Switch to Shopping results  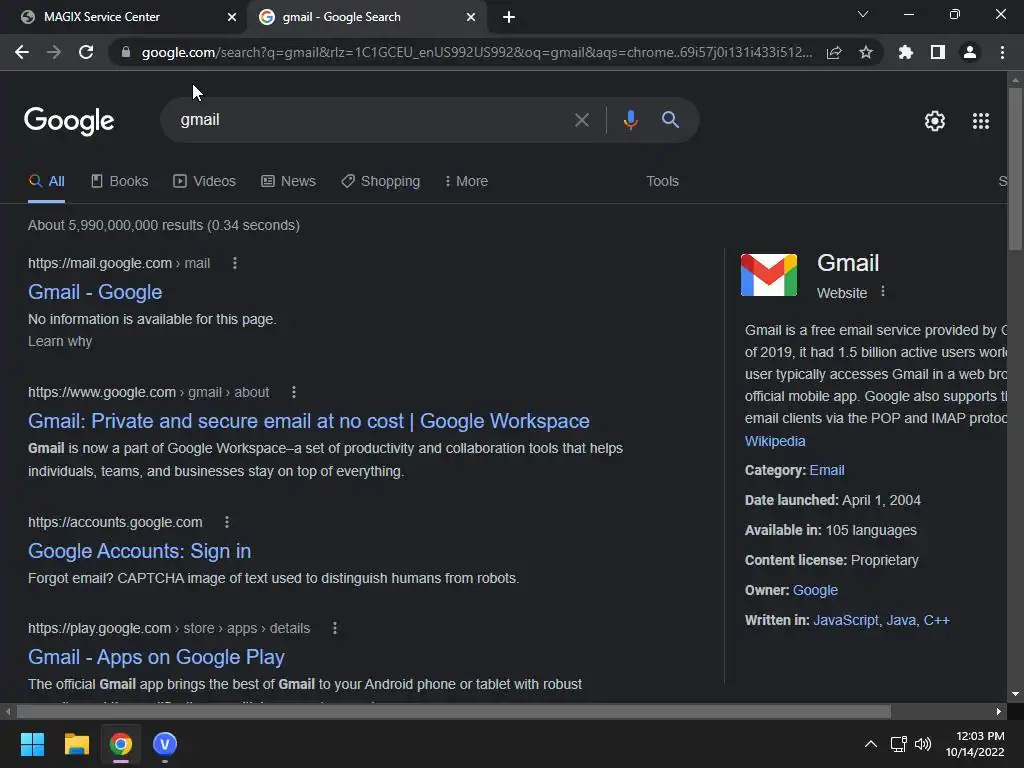381,182
